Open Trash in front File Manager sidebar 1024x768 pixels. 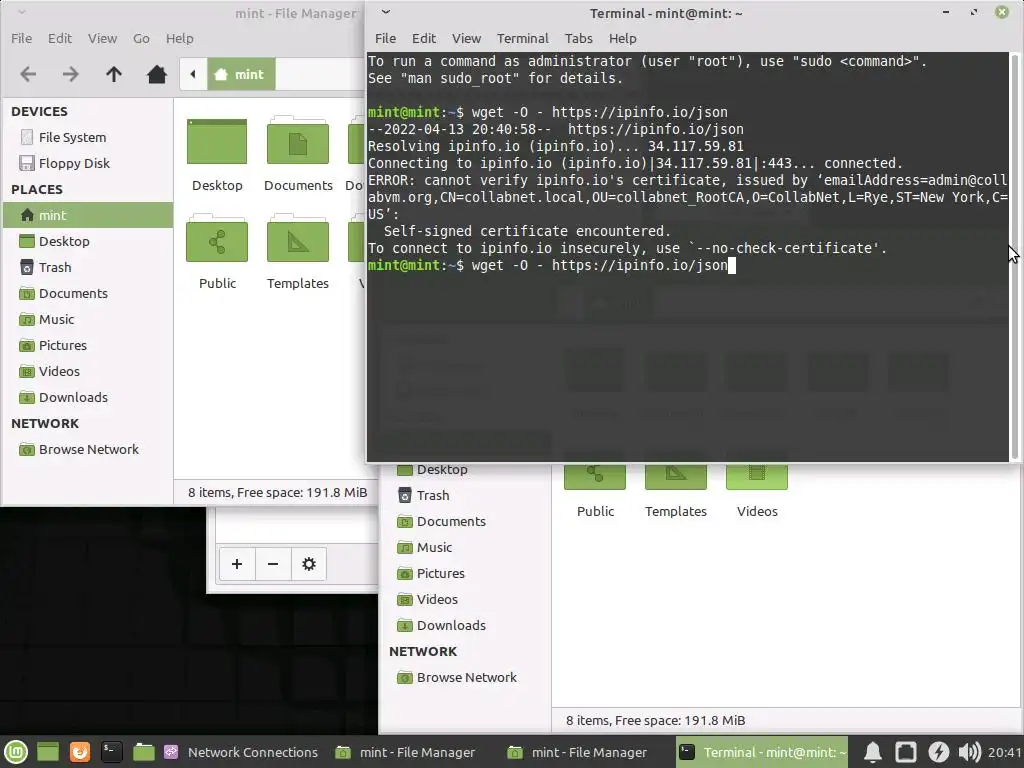pos(55,267)
